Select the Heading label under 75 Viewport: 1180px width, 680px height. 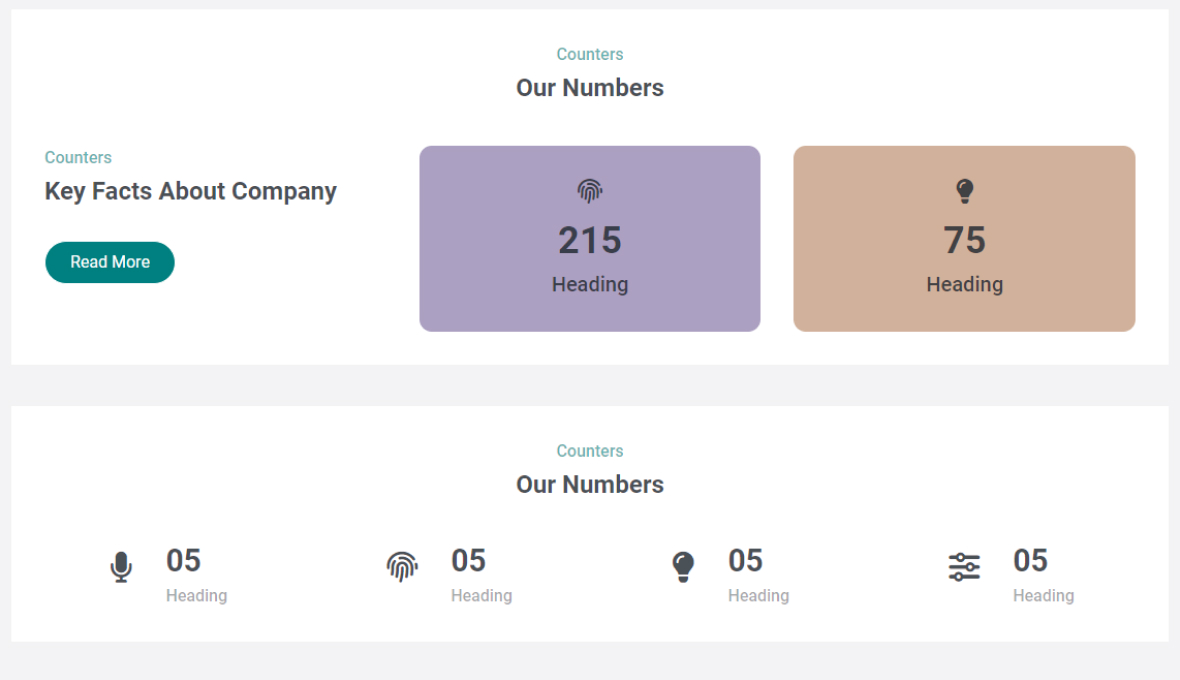click(964, 284)
